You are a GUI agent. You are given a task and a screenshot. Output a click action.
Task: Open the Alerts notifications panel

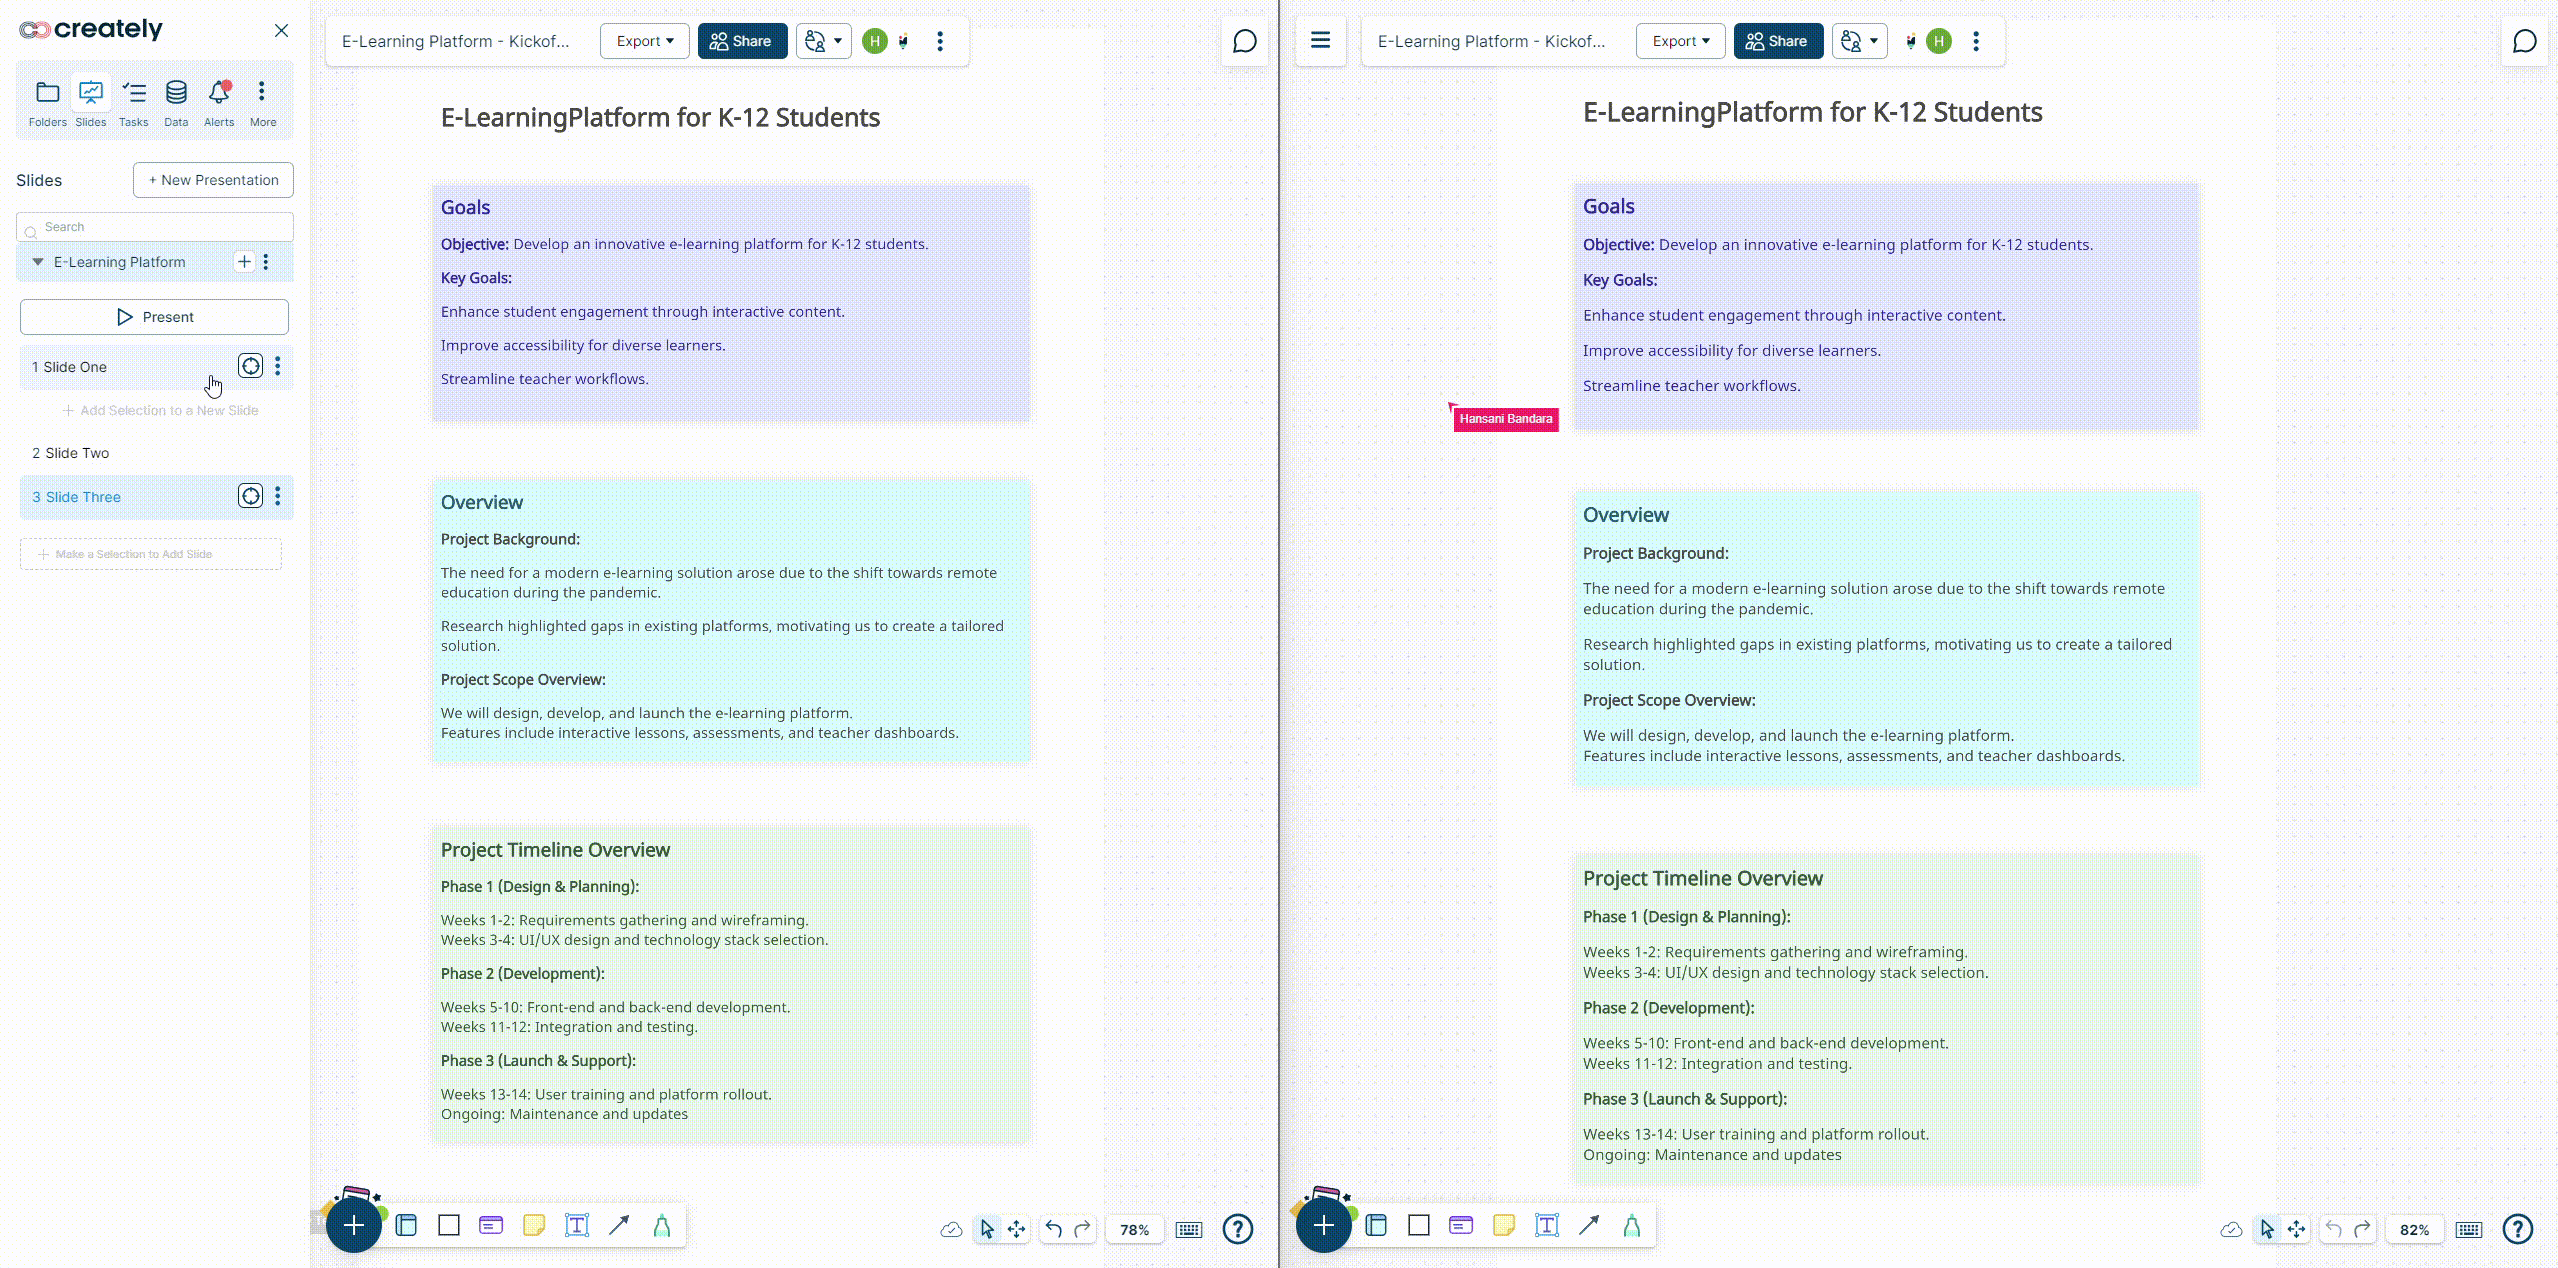click(x=219, y=103)
